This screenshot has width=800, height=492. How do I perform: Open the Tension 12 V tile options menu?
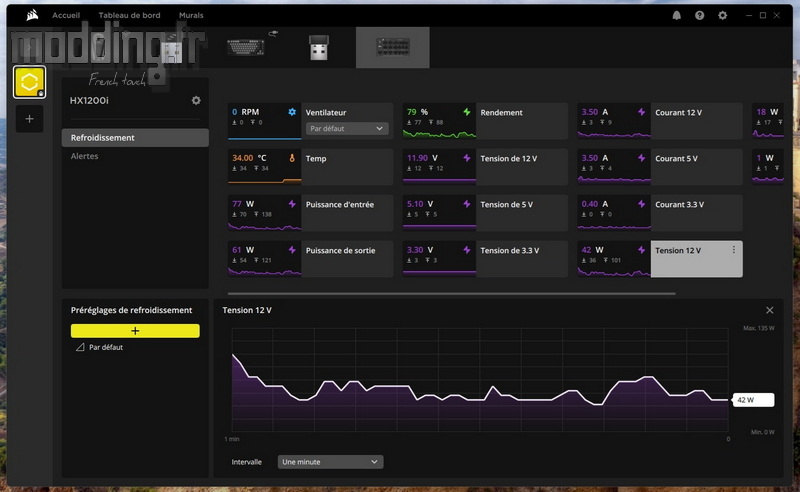coord(734,250)
